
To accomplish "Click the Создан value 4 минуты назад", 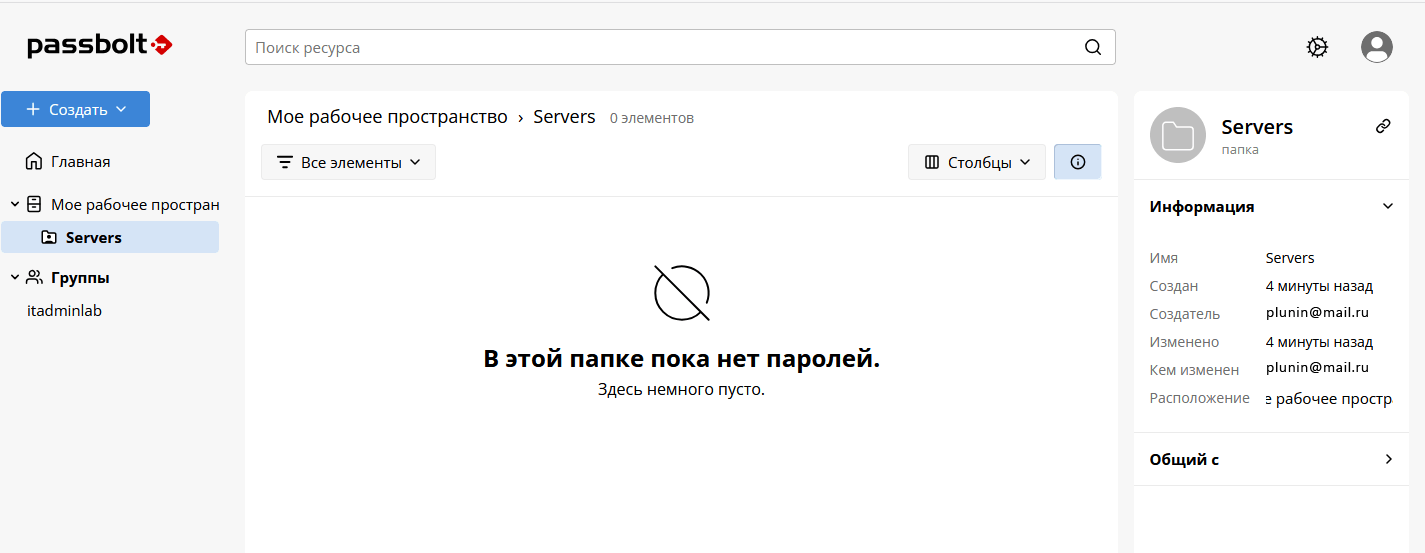I will tap(1319, 286).
